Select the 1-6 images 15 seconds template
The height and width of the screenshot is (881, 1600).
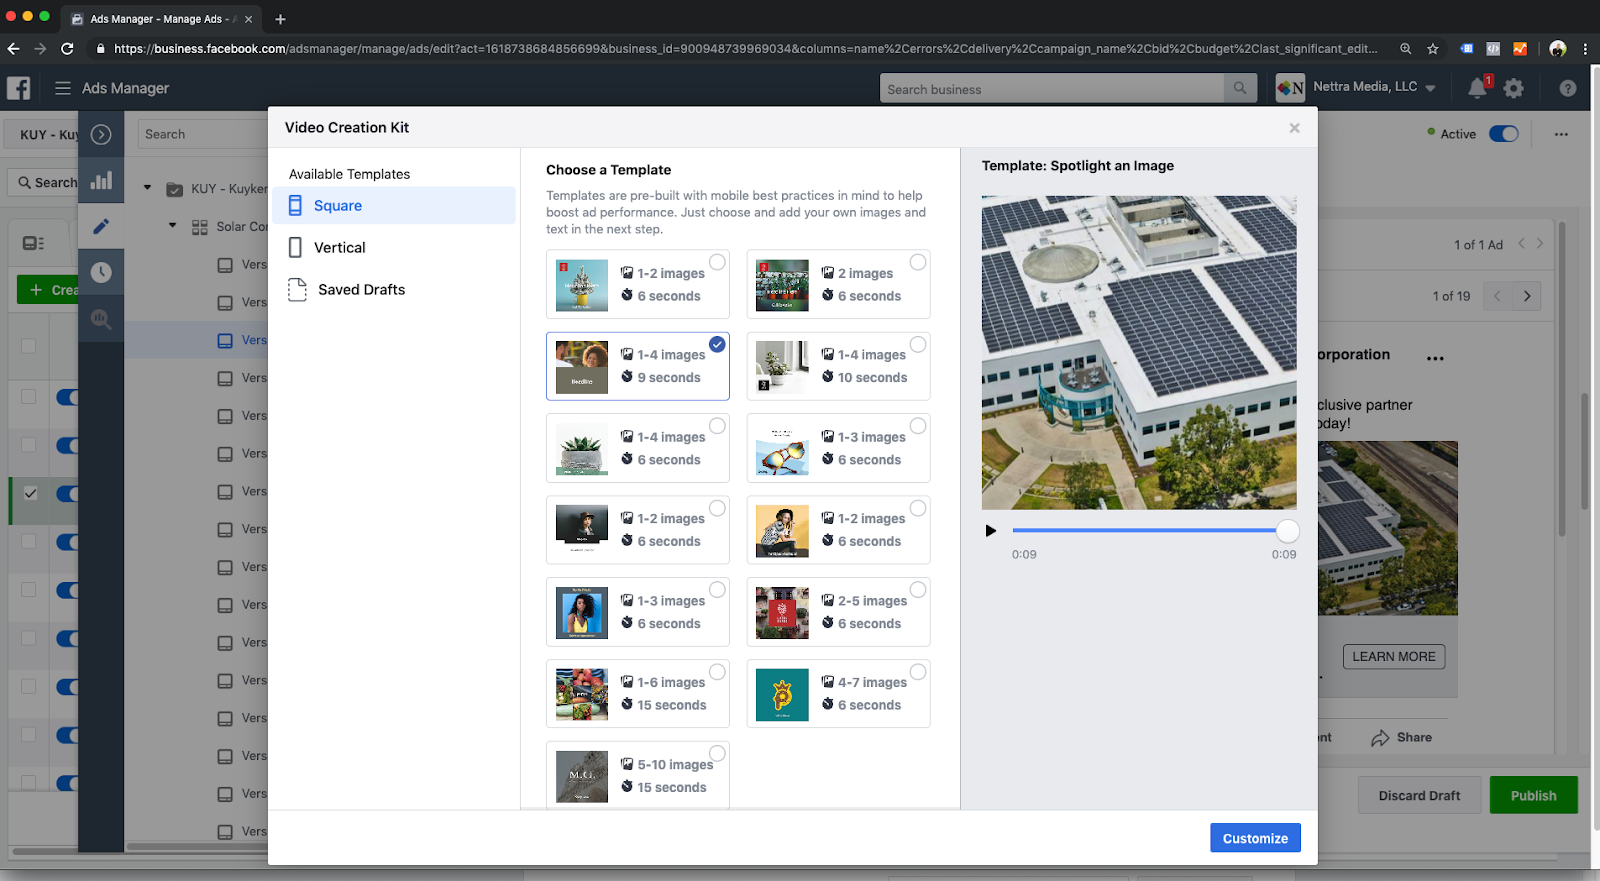pos(638,694)
